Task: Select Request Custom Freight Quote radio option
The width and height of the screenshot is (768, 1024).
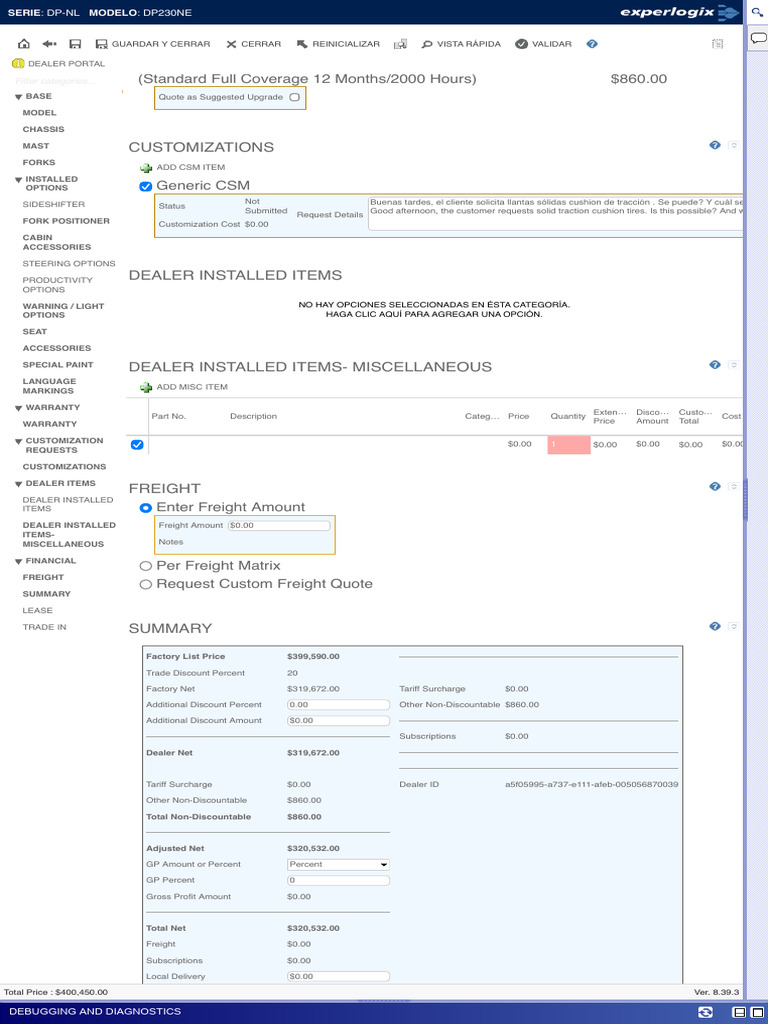Action: [146, 584]
